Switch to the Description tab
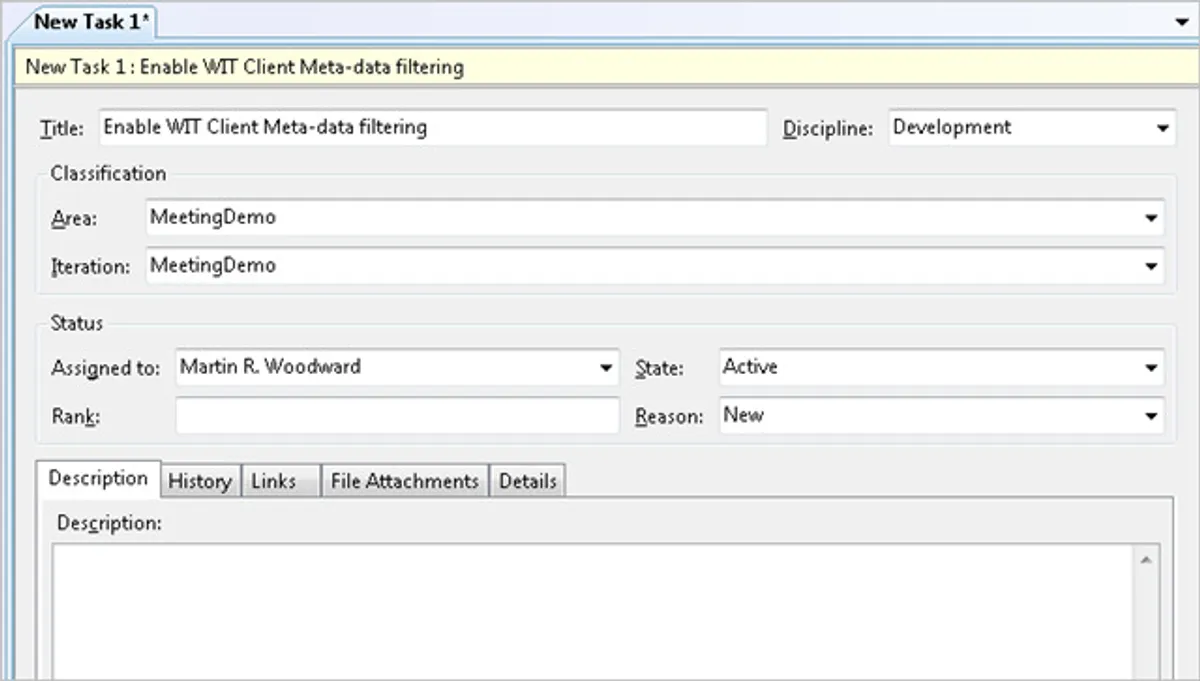The width and height of the screenshot is (1200, 681). 98,478
